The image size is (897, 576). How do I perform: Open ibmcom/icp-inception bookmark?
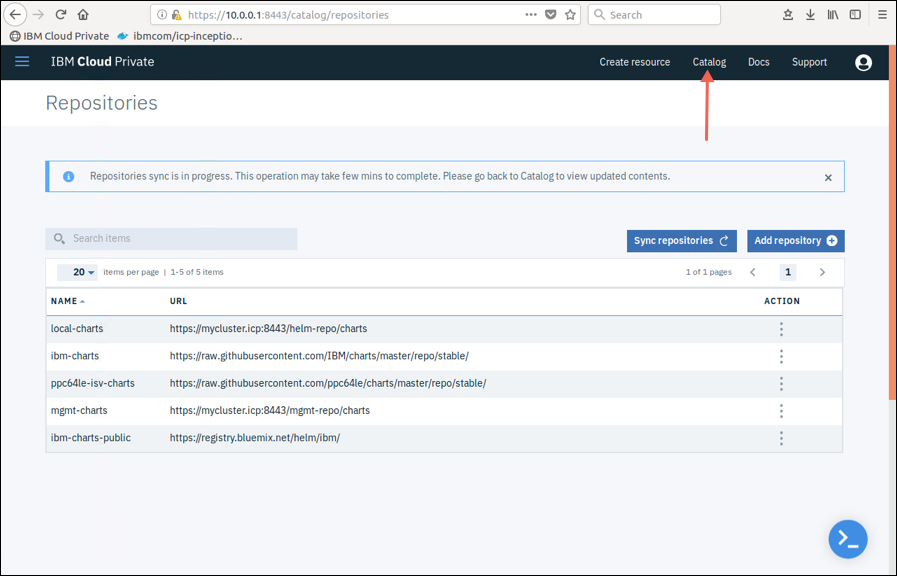(180, 36)
